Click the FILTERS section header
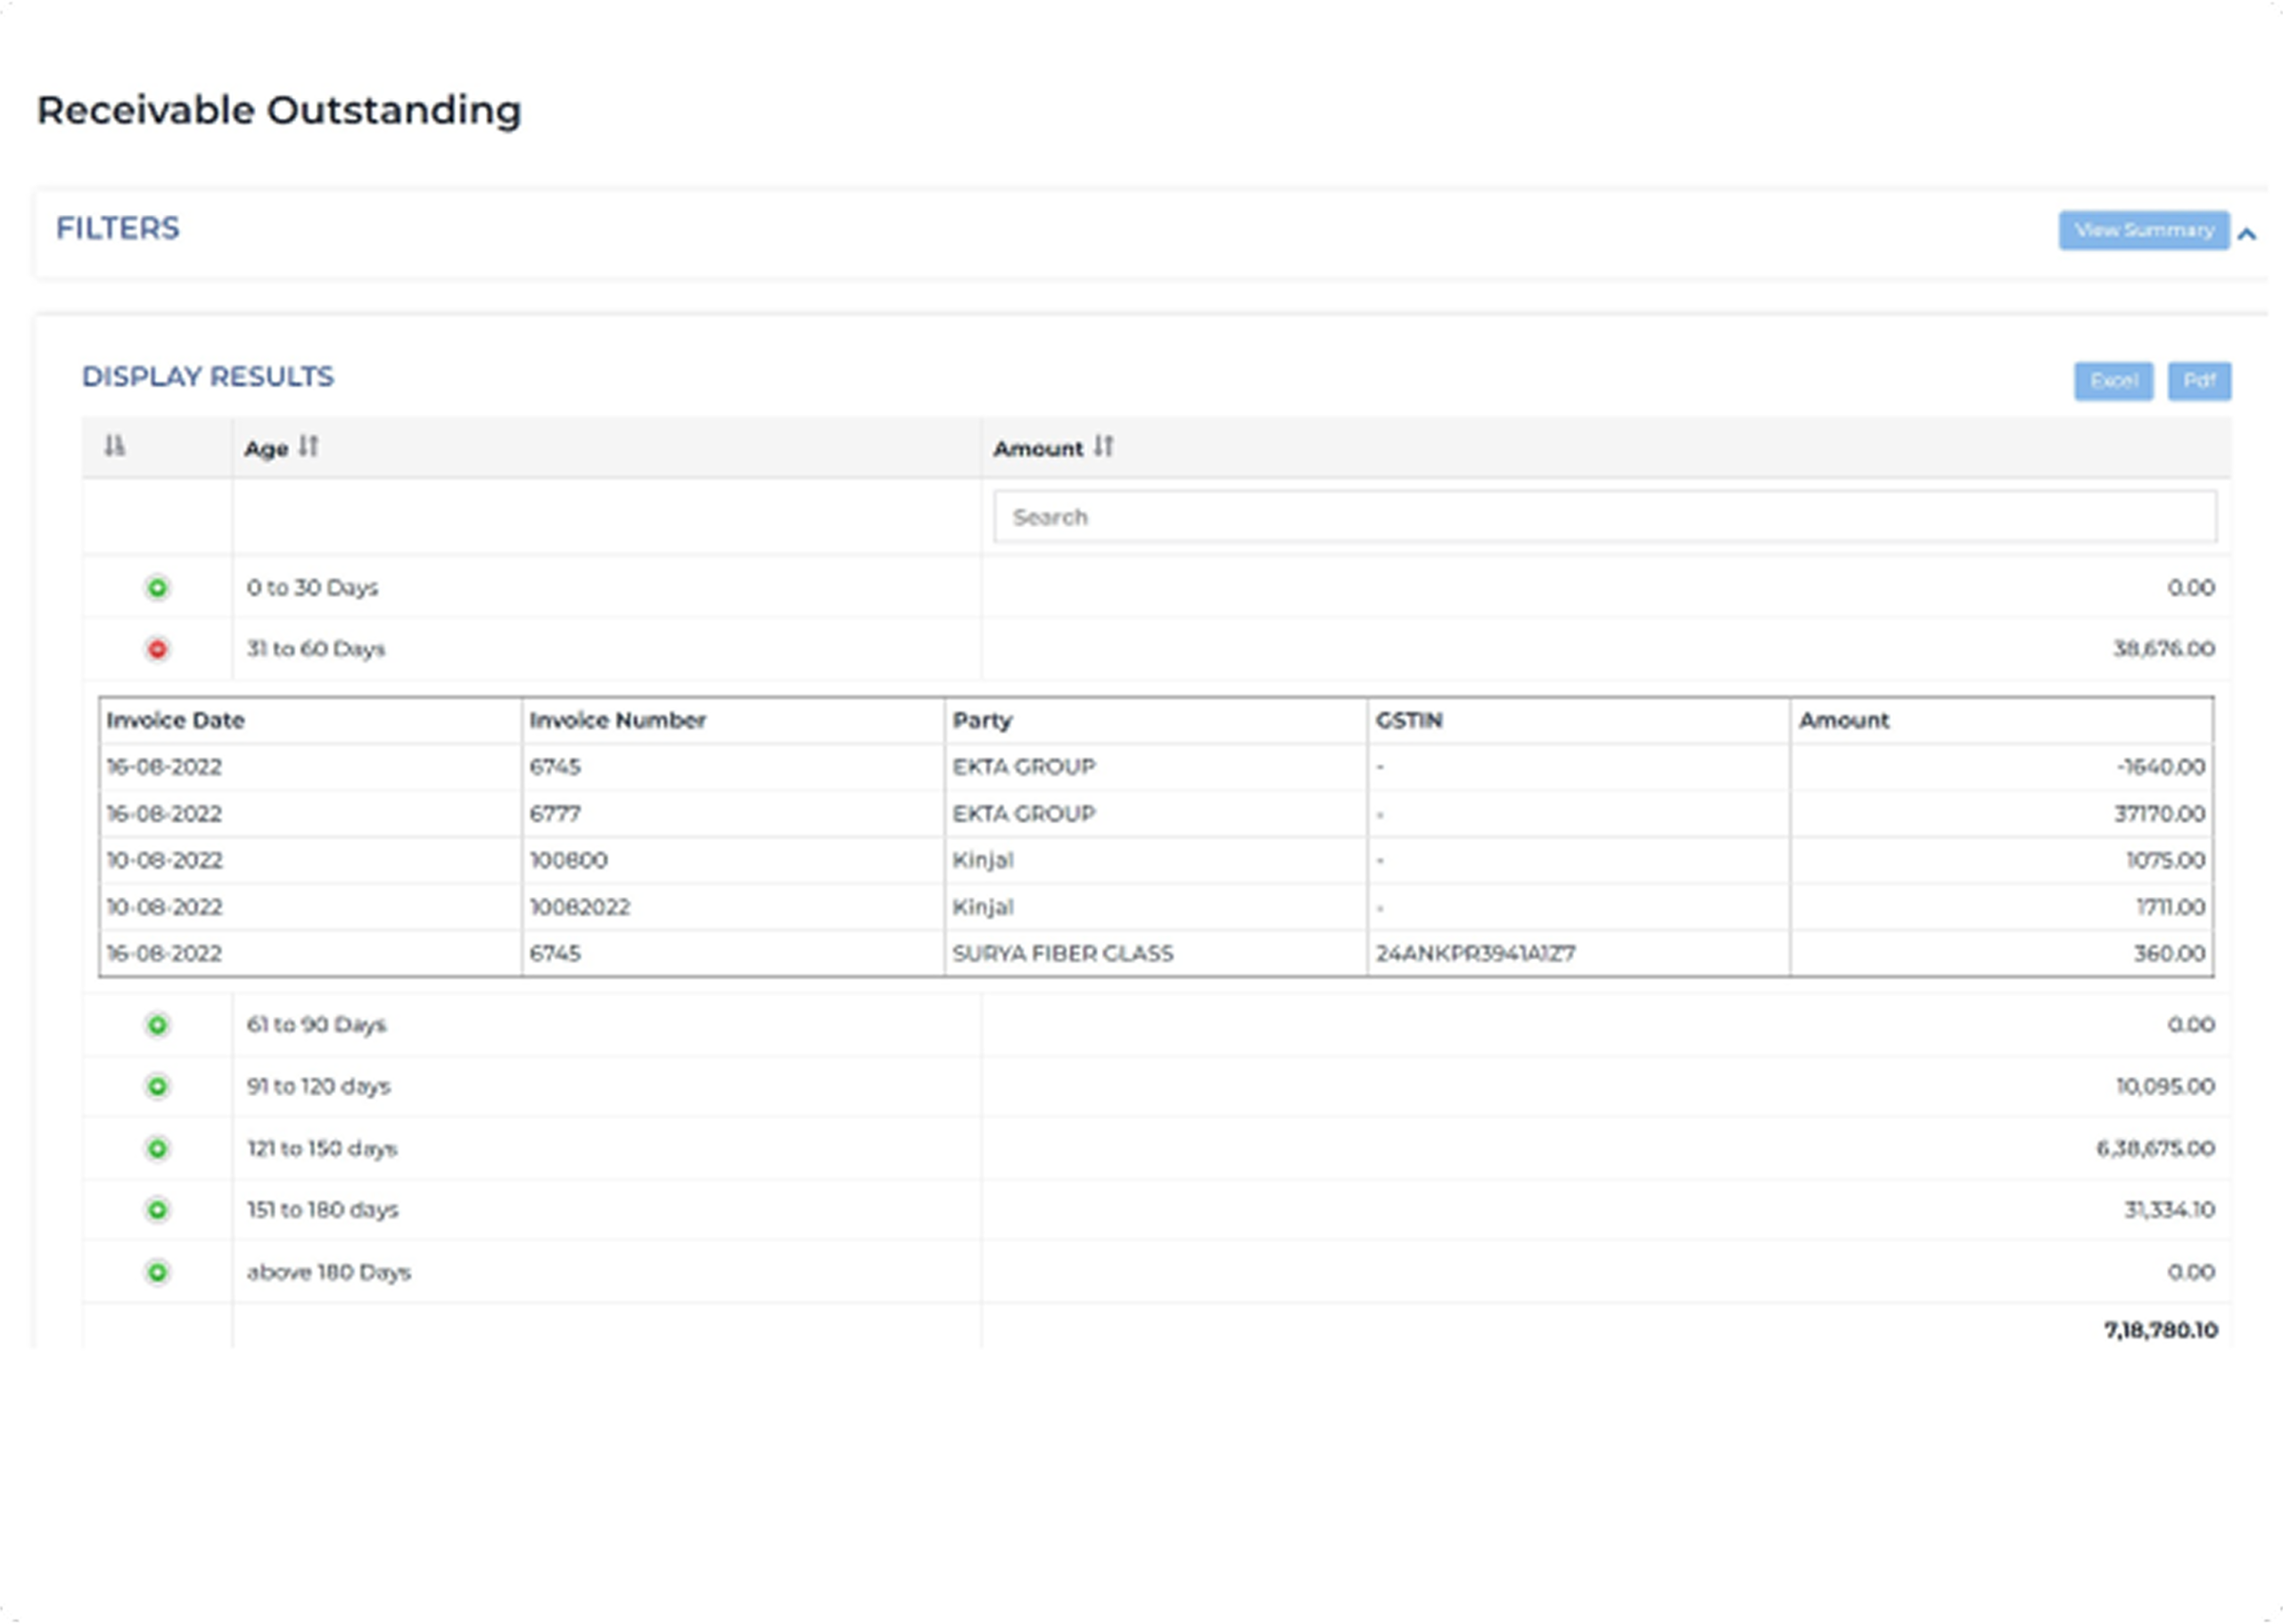2283x1624 pixels. click(x=119, y=229)
